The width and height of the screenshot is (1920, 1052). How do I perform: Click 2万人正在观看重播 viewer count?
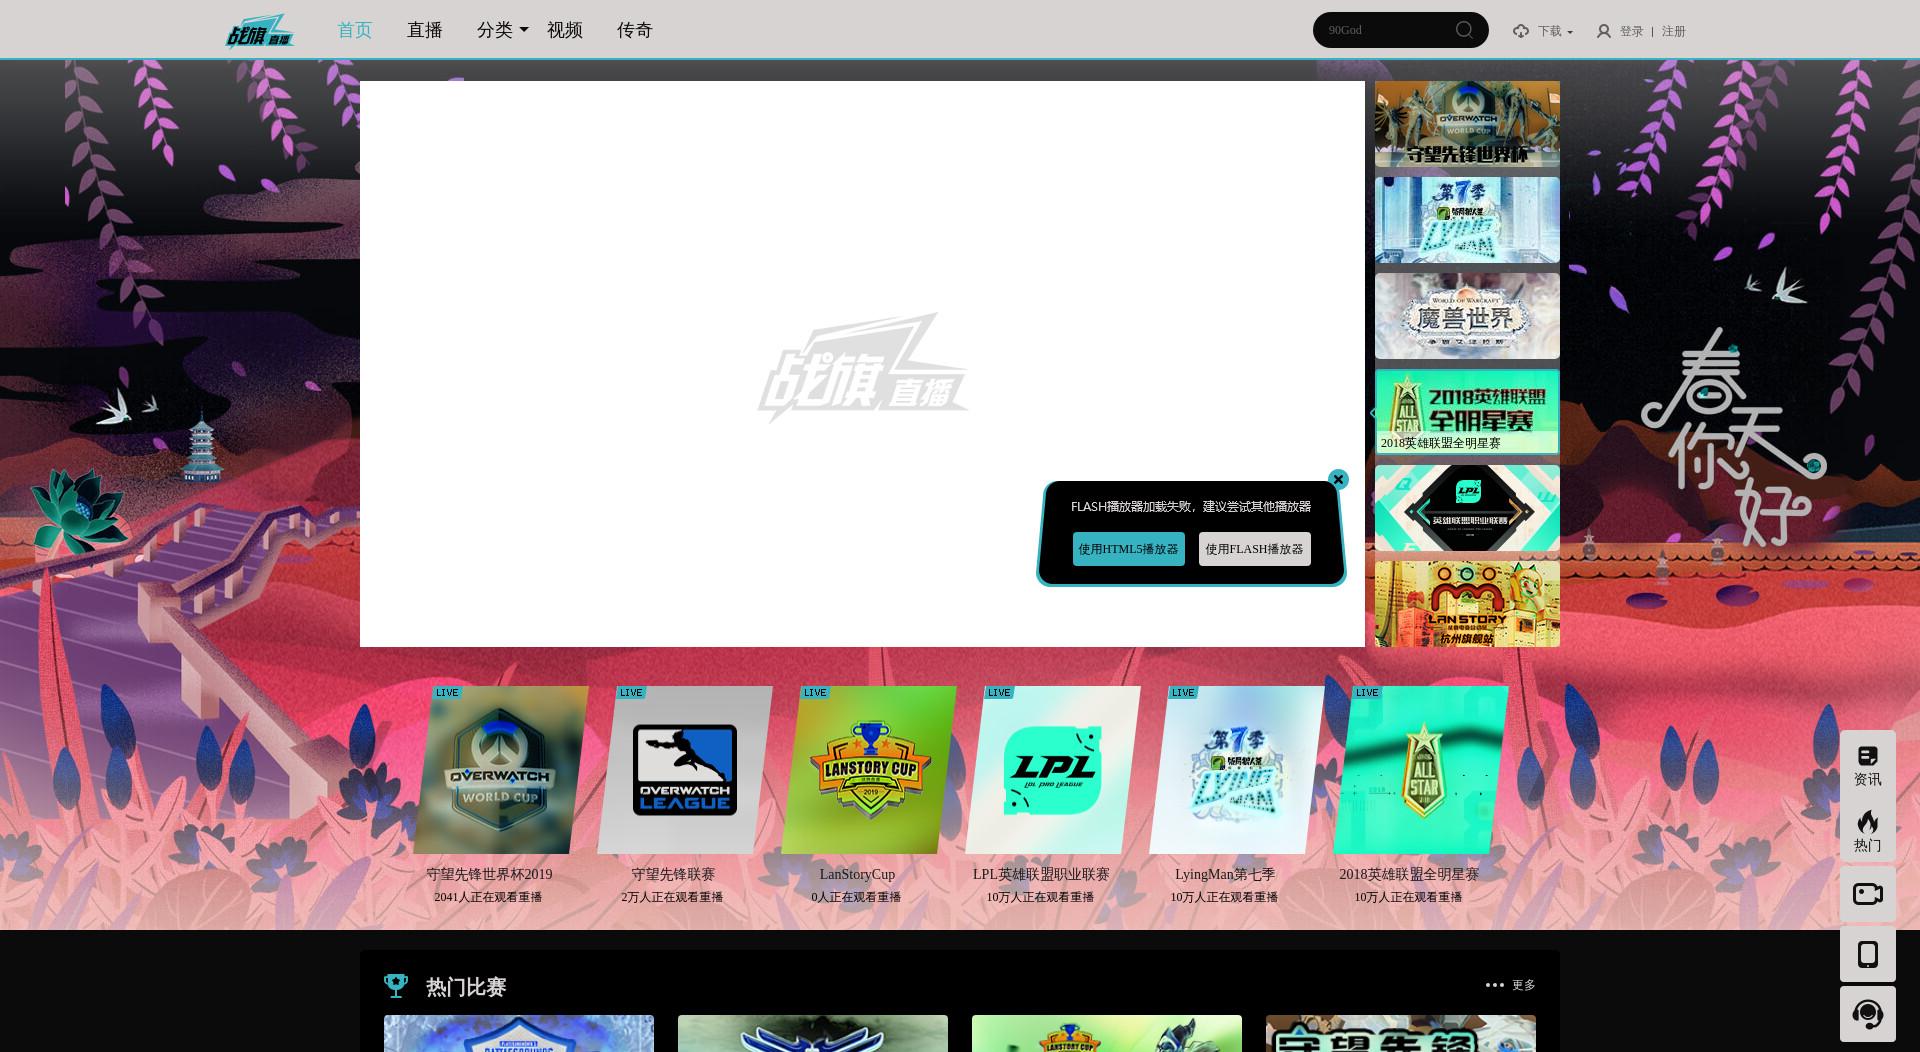(672, 897)
